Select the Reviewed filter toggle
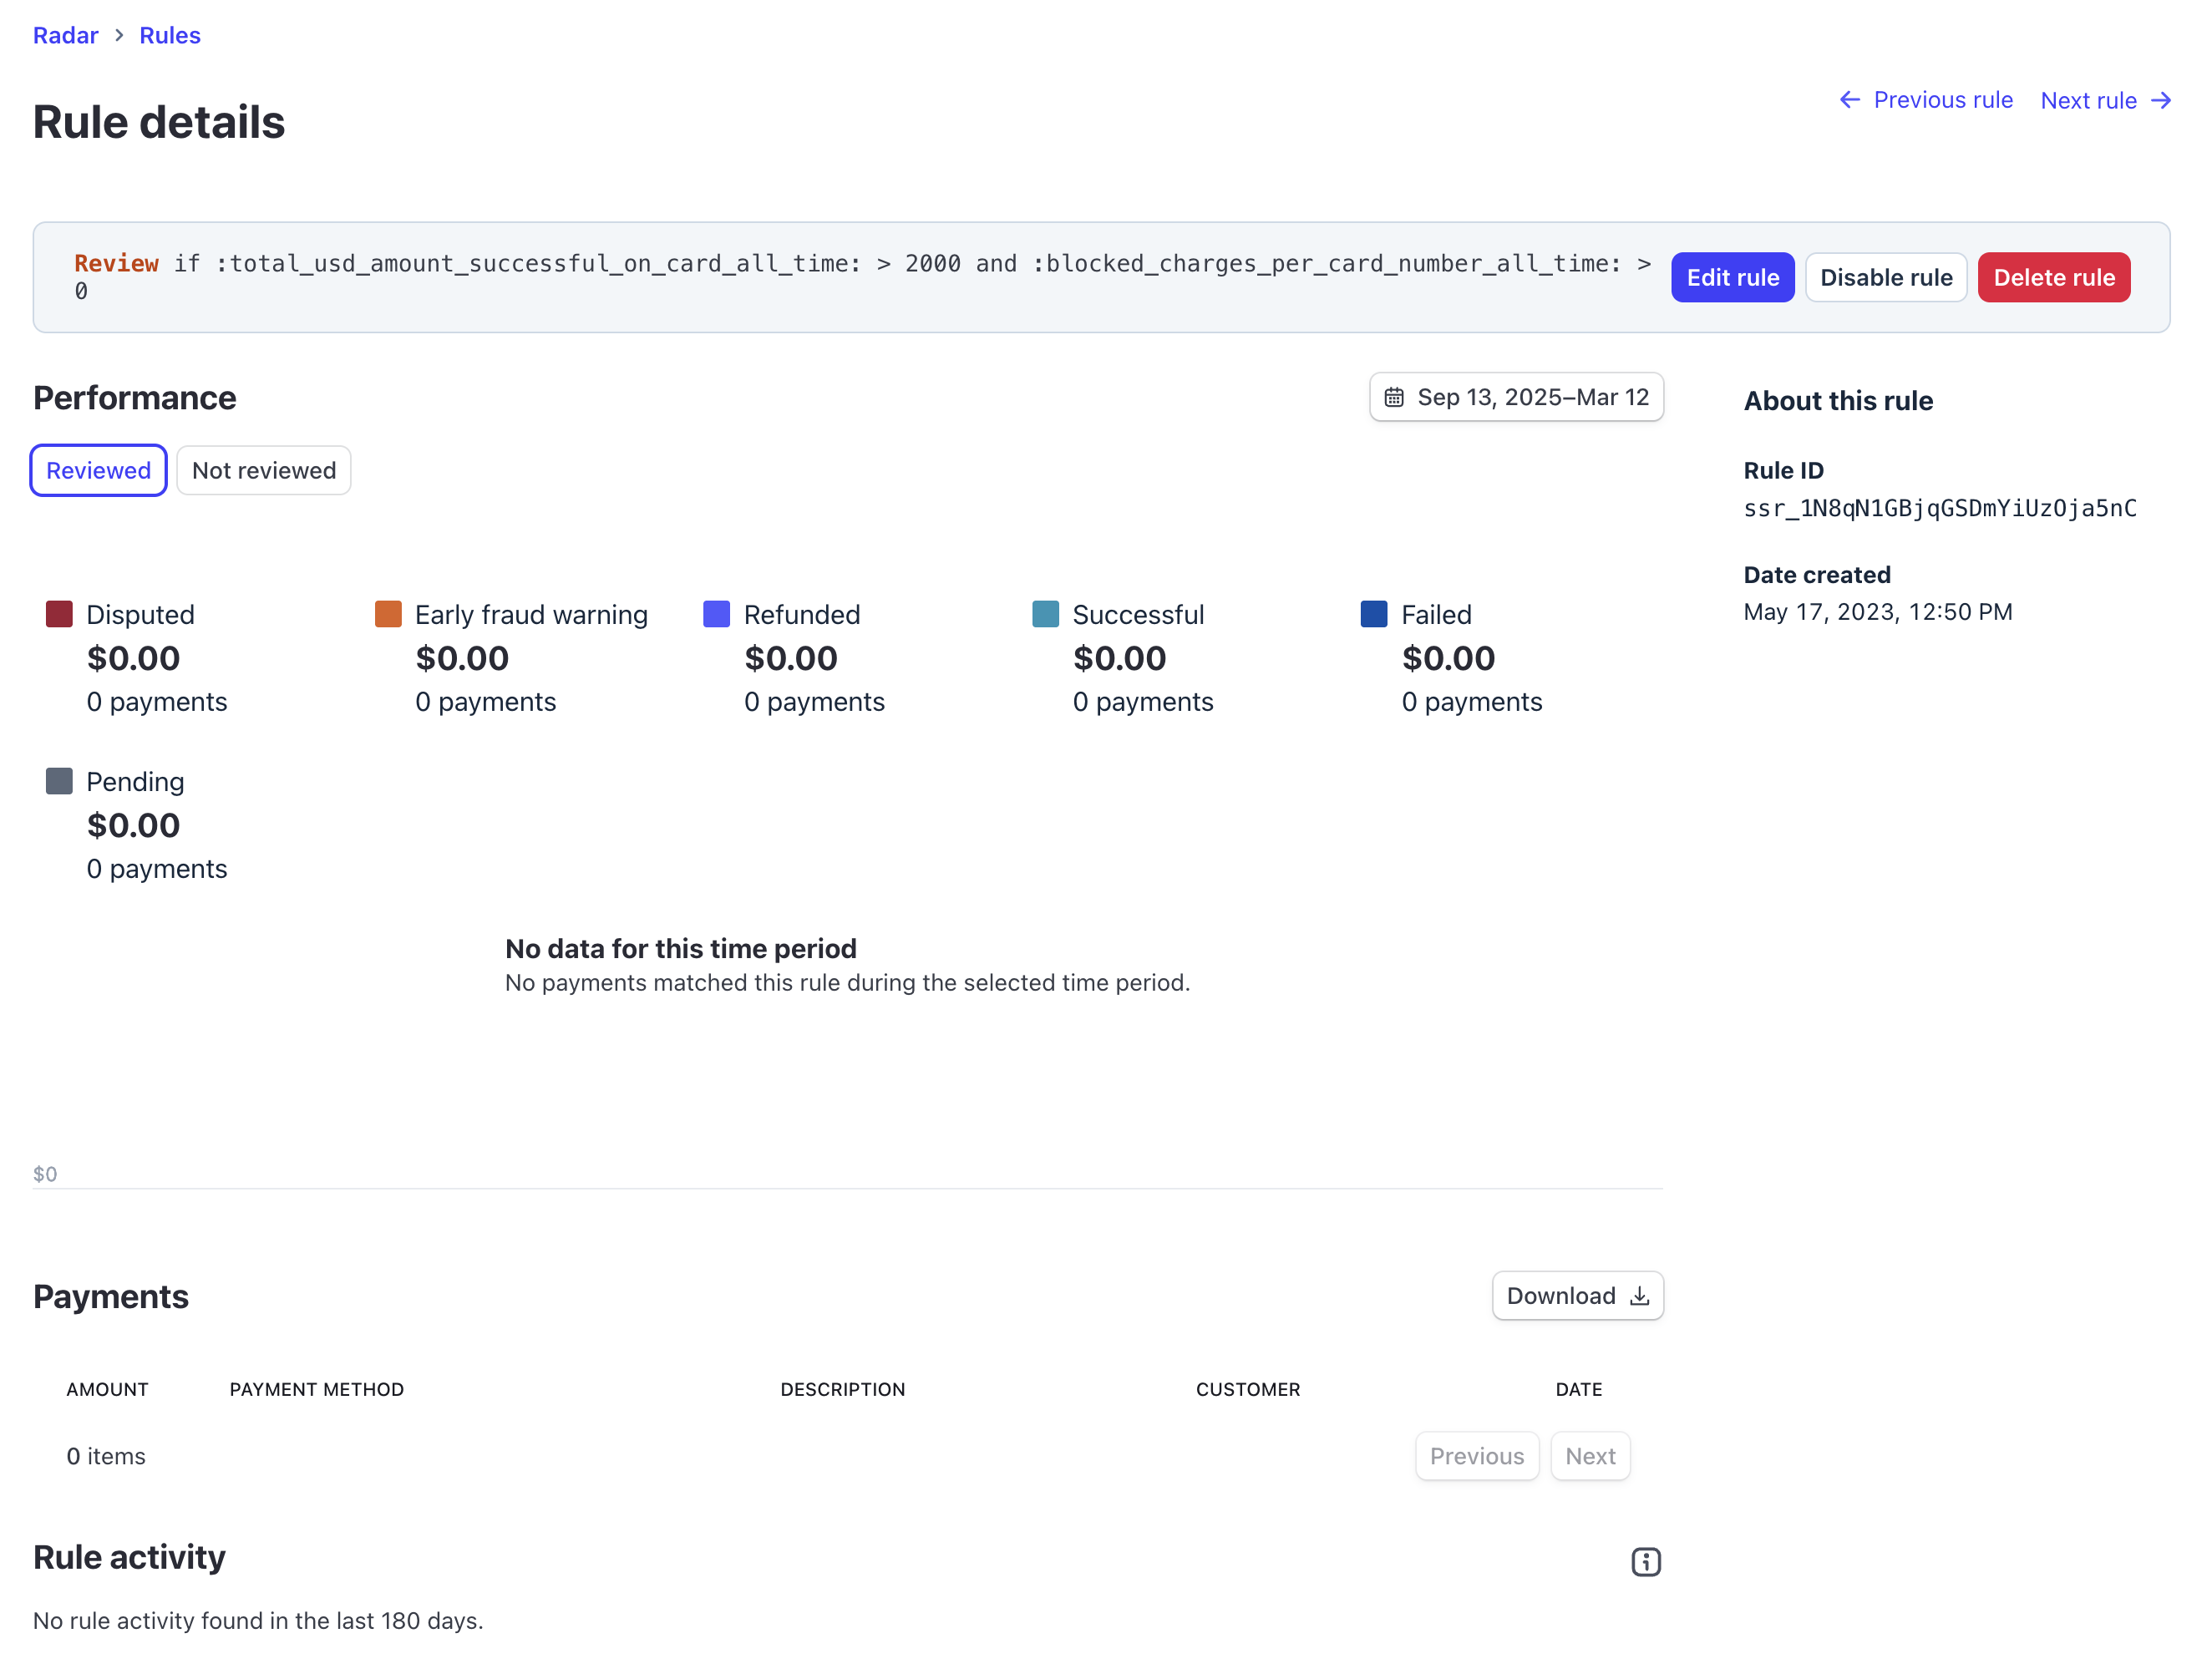The height and width of the screenshot is (1679, 2212). [97, 470]
